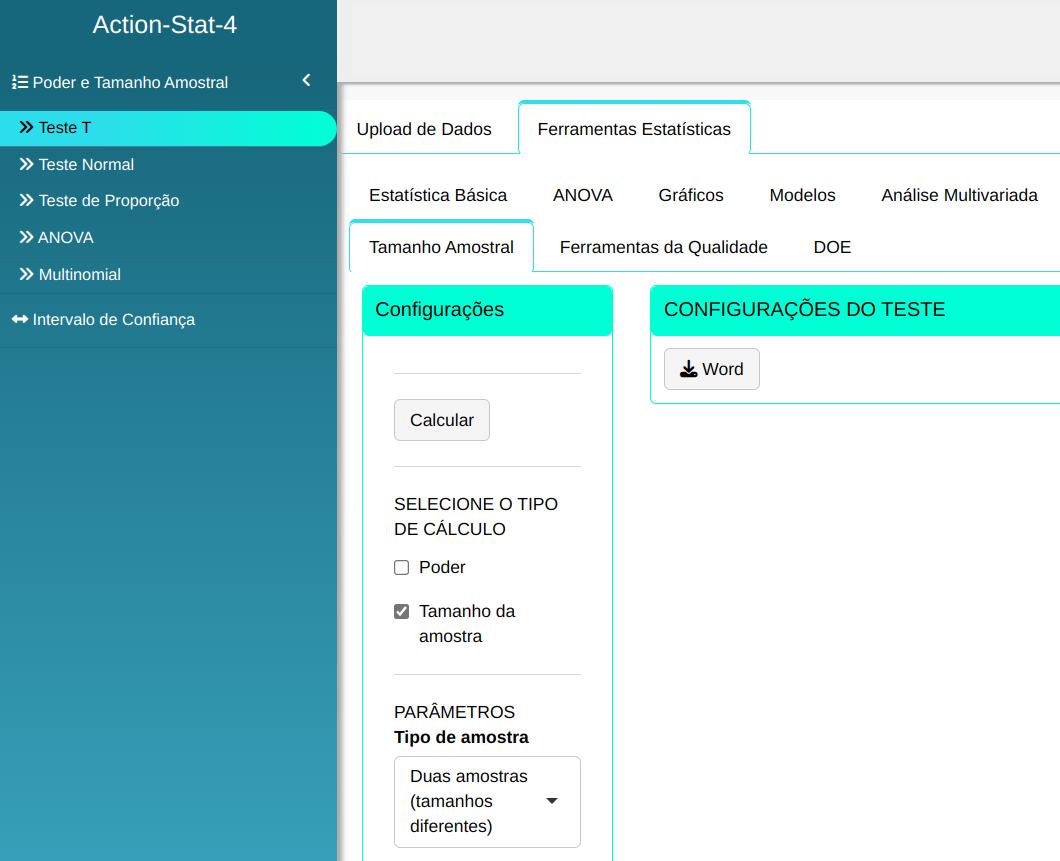Open the Tipo de amostra dropdown
The width and height of the screenshot is (1060, 861).
pyautogui.click(x=487, y=801)
